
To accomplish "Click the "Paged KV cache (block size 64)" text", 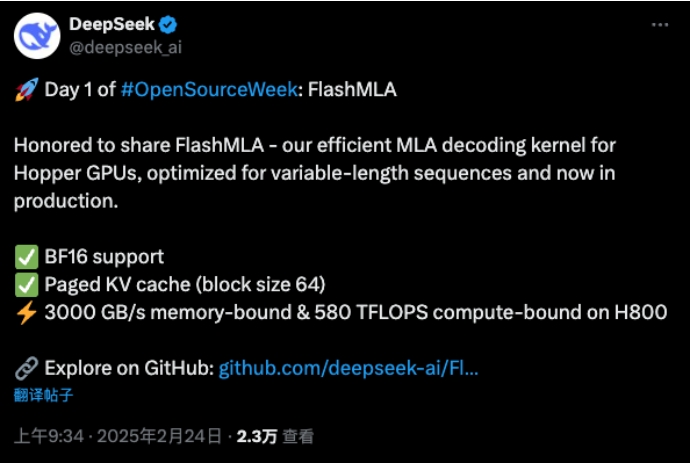I will coord(185,285).
